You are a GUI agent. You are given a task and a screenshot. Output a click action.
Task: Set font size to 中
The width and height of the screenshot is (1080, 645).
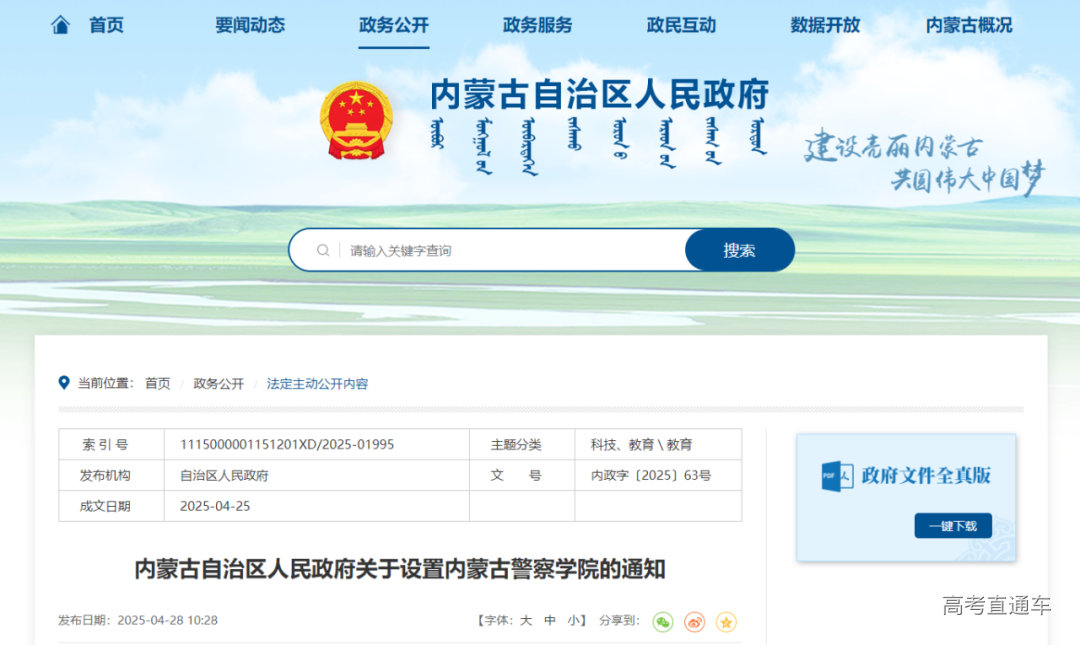[550, 620]
